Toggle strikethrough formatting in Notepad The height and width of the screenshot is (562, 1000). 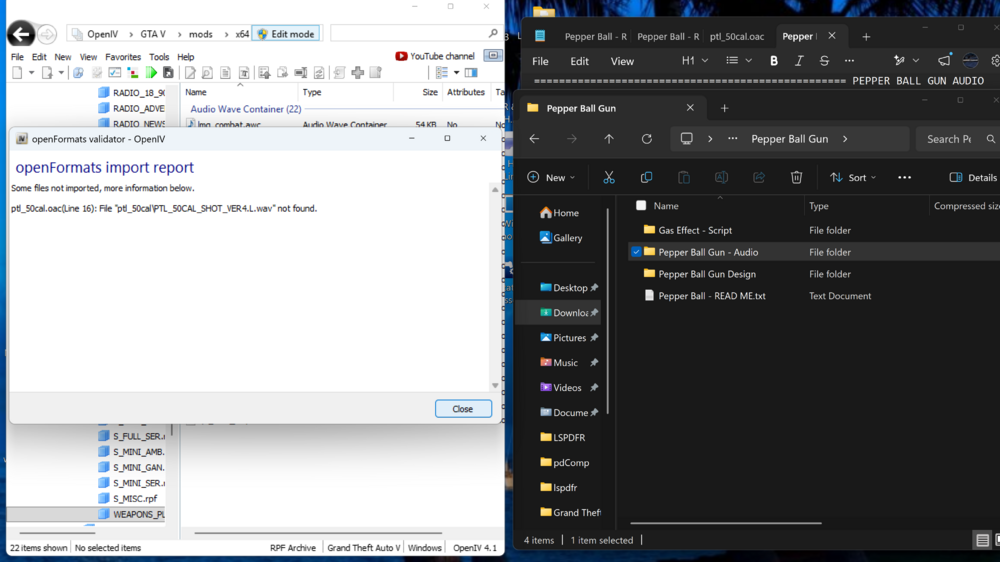824,61
